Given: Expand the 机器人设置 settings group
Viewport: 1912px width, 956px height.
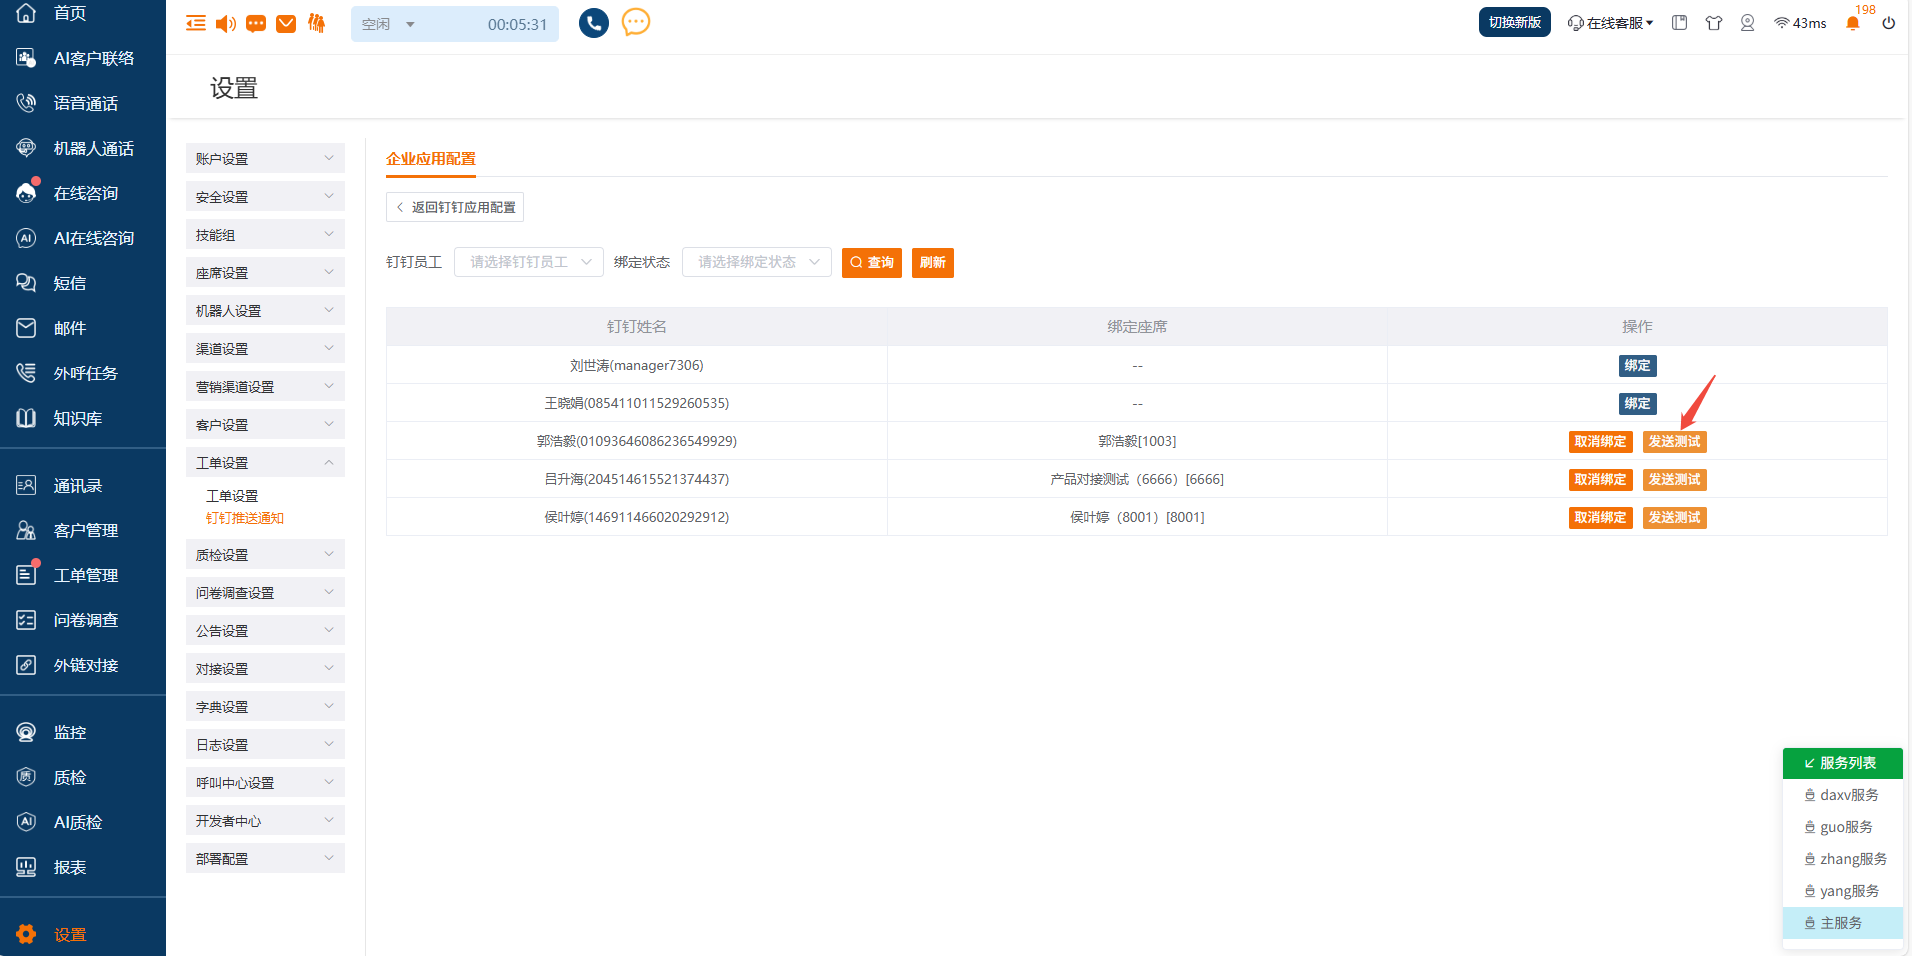Looking at the screenshot, I should pos(265,310).
